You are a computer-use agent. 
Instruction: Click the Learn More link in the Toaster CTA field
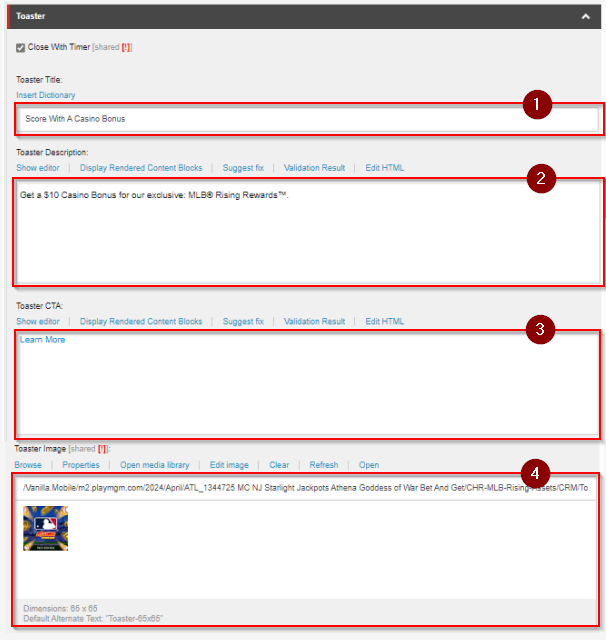42,340
